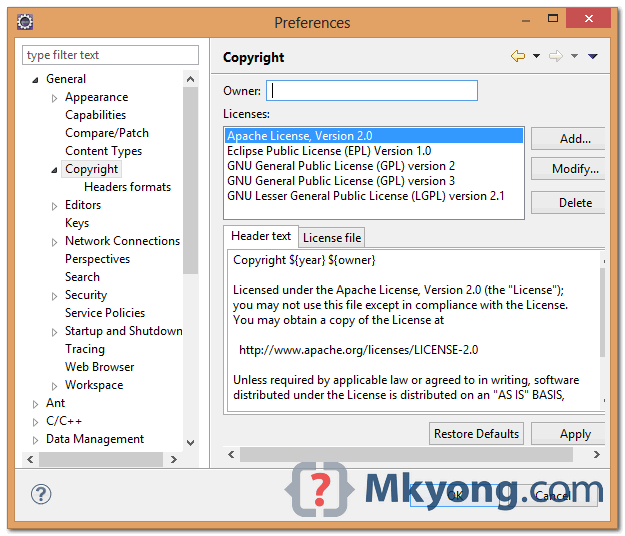Open the help question mark icon
The image size is (625, 536).
[x=41, y=494]
